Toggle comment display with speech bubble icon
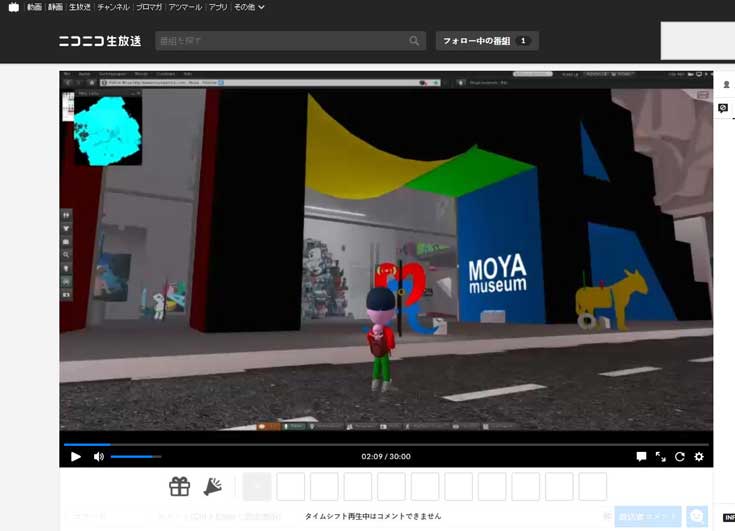Image resolution: width=735 pixels, height=531 pixels. click(x=641, y=457)
